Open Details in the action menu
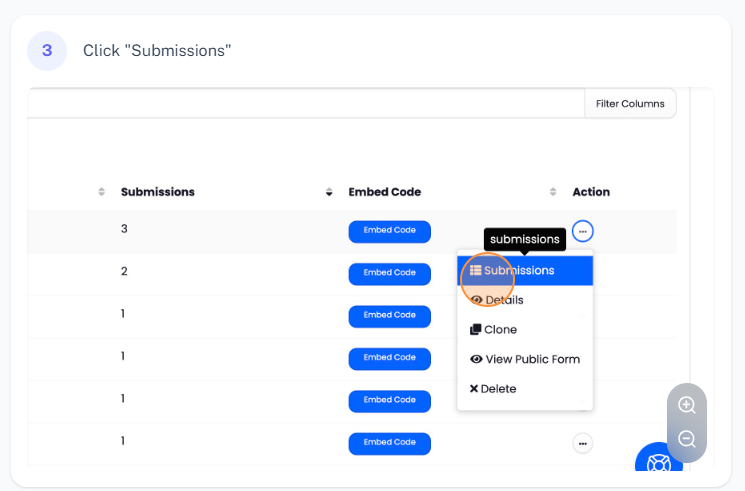 pos(503,300)
